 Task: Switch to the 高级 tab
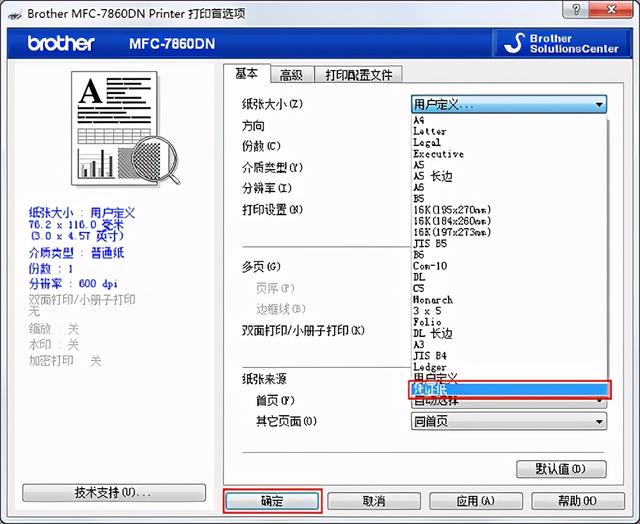coord(291,75)
